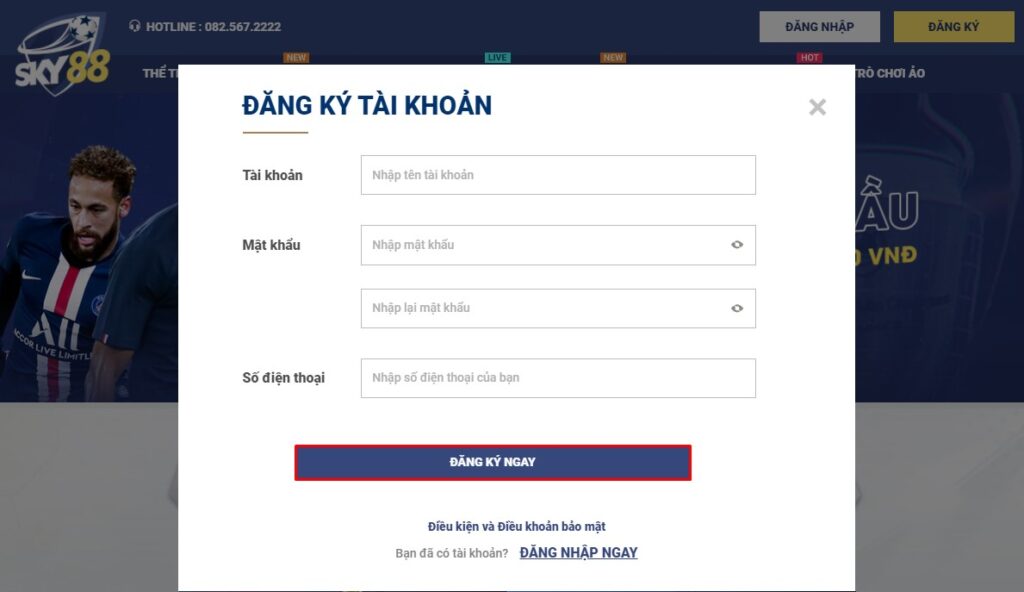This screenshot has height=592, width=1024.
Task: Close the registration dialog with X
Action: point(817,107)
